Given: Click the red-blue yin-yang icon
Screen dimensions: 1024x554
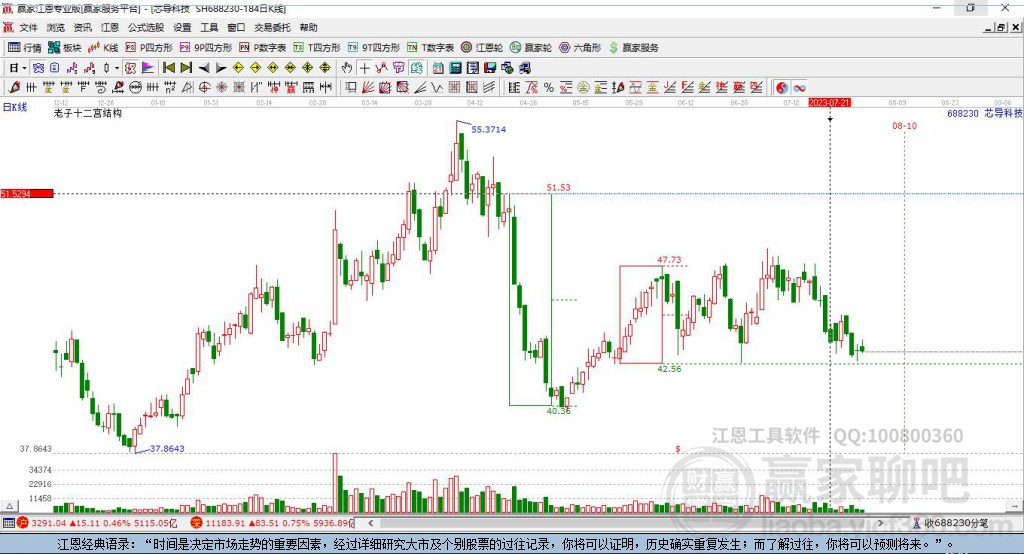Looking at the screenshot, I should (783, 88).
